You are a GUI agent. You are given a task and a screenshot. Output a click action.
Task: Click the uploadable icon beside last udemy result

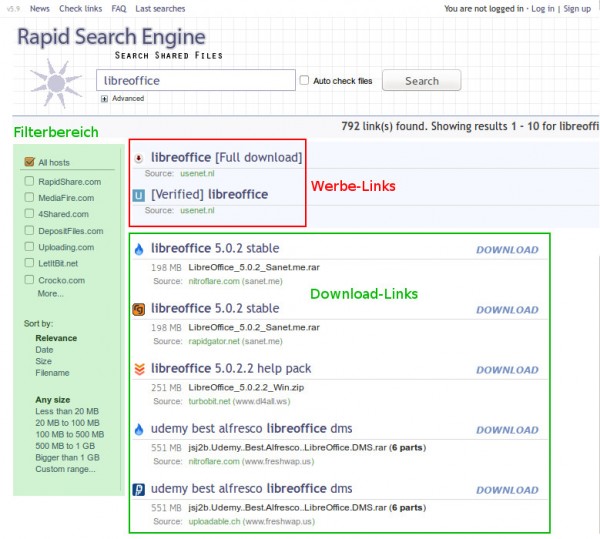139,490
